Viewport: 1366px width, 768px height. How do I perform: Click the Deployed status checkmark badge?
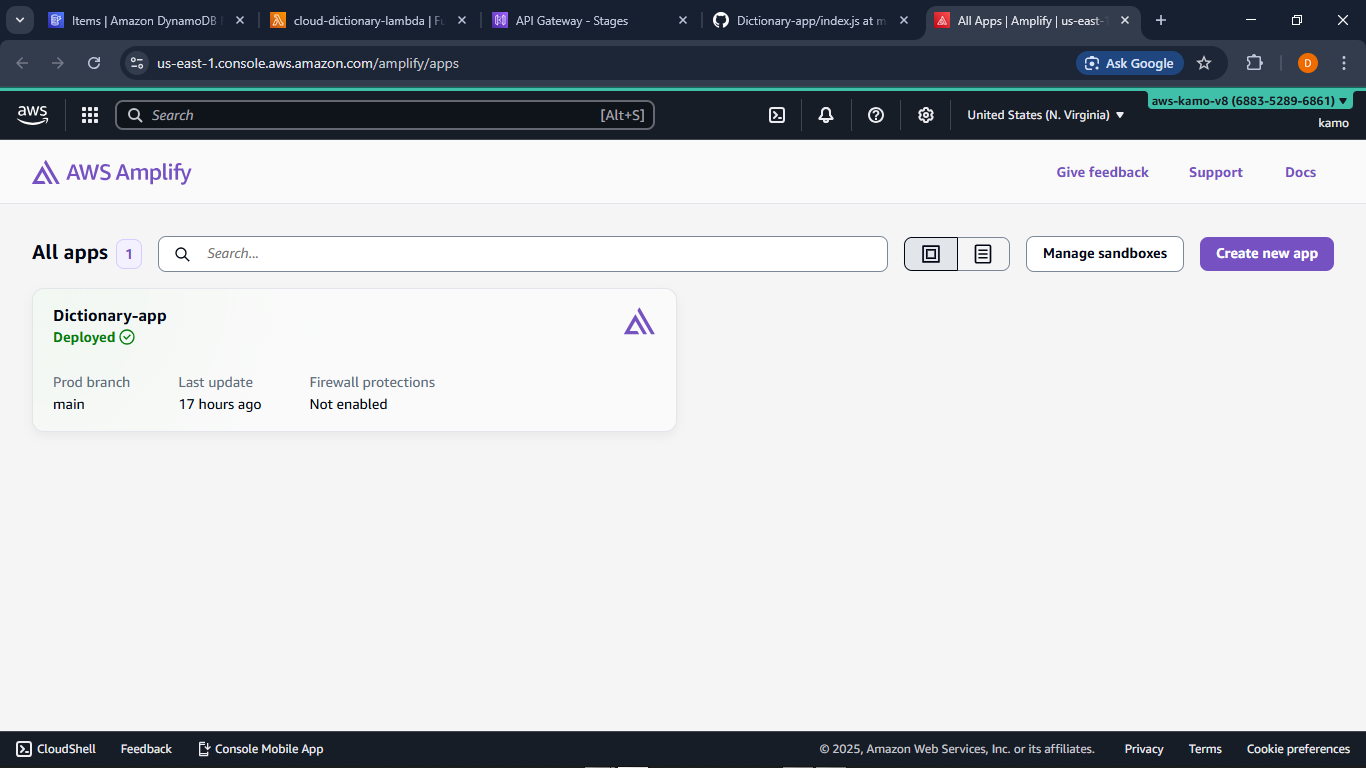click(x=127, y=337)
